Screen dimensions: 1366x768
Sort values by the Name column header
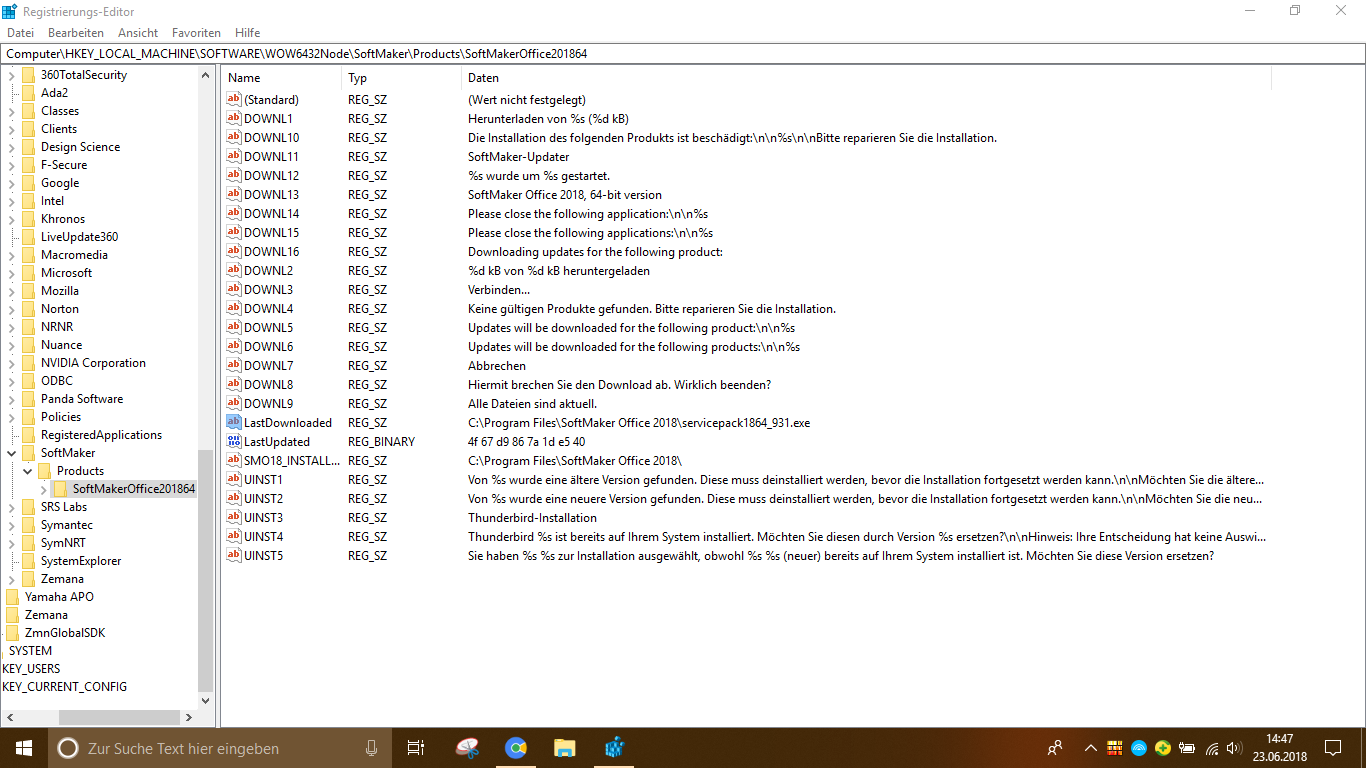pyautogui.click(x=282, y=78)
